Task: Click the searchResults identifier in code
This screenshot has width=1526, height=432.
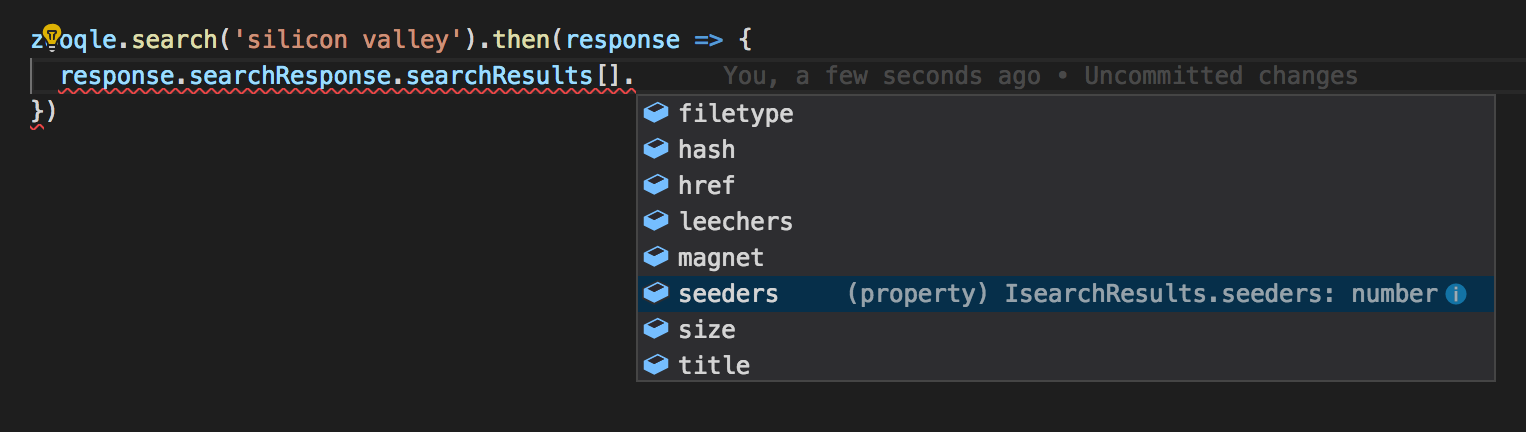Action: (499, 76)
